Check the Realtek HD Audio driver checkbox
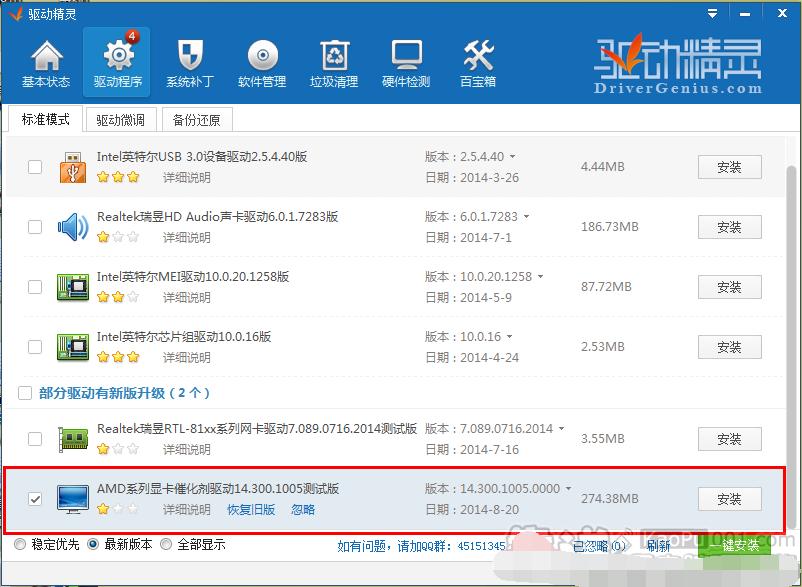 pos(35,227)
